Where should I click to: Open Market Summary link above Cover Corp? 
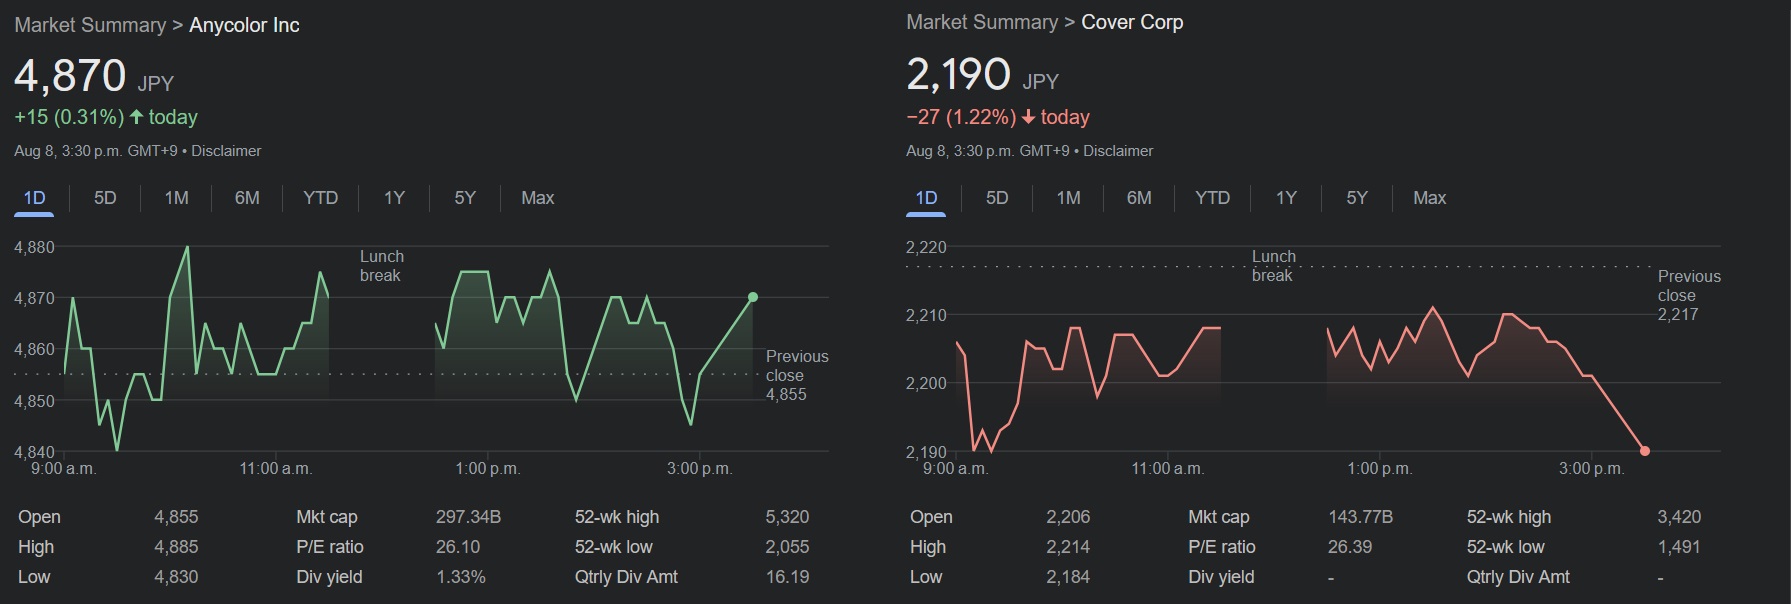pos(982,22)
